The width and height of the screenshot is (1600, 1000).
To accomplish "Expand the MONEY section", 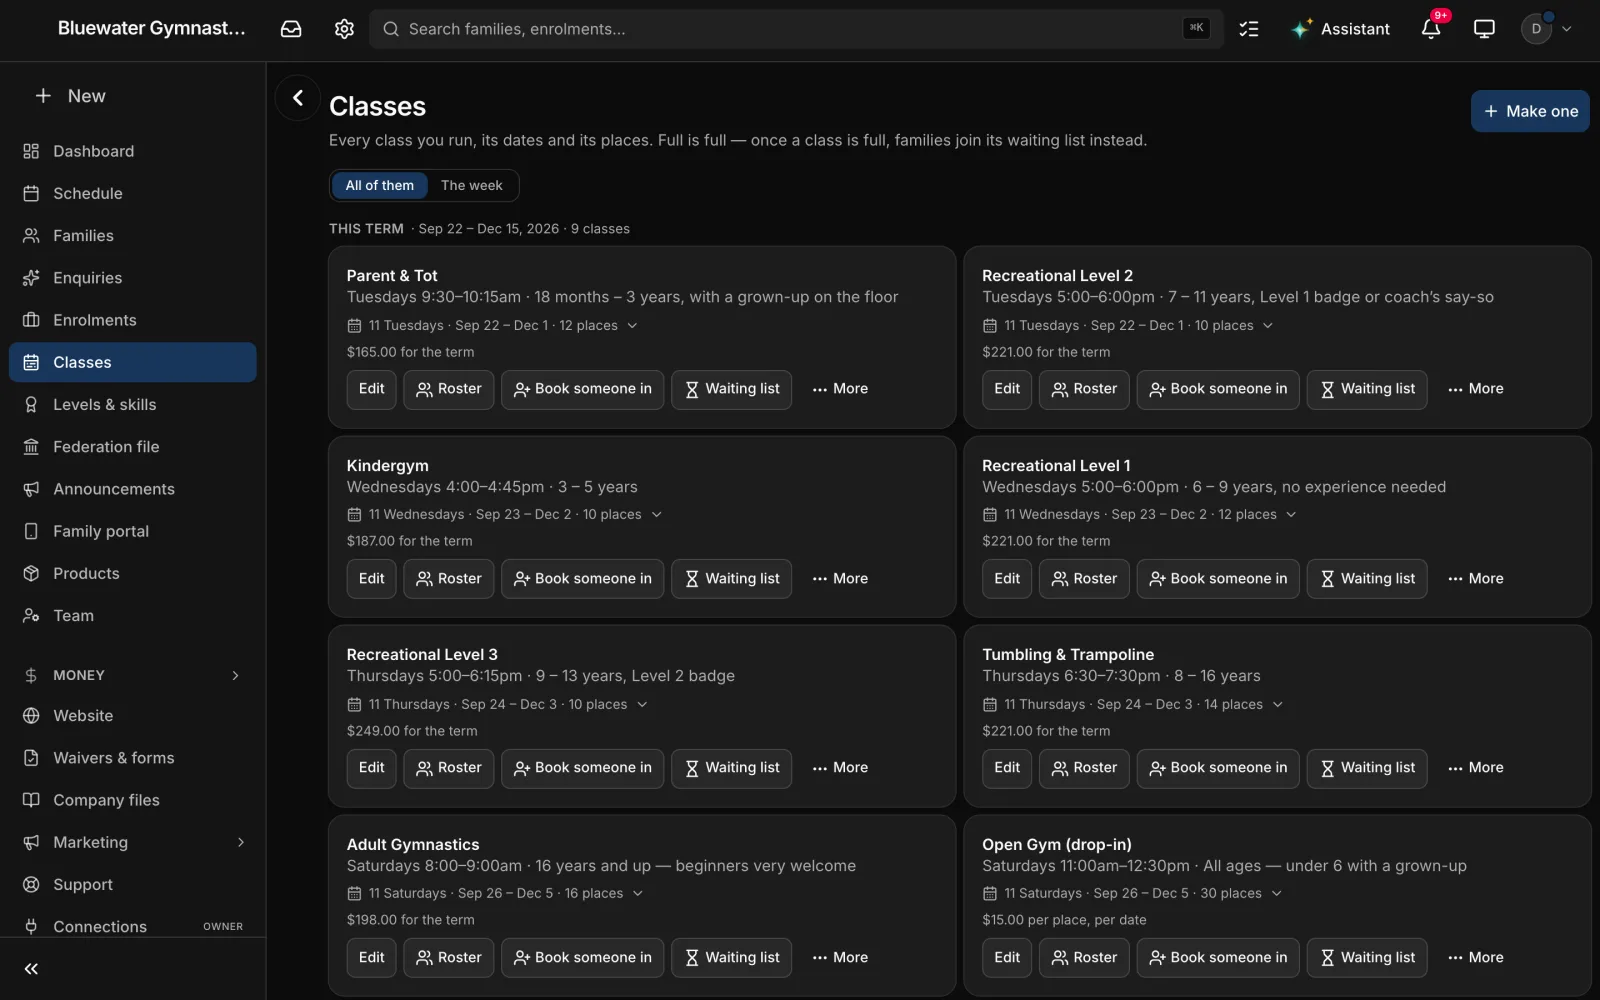I will pyautogui.click(x=133, y=675).
